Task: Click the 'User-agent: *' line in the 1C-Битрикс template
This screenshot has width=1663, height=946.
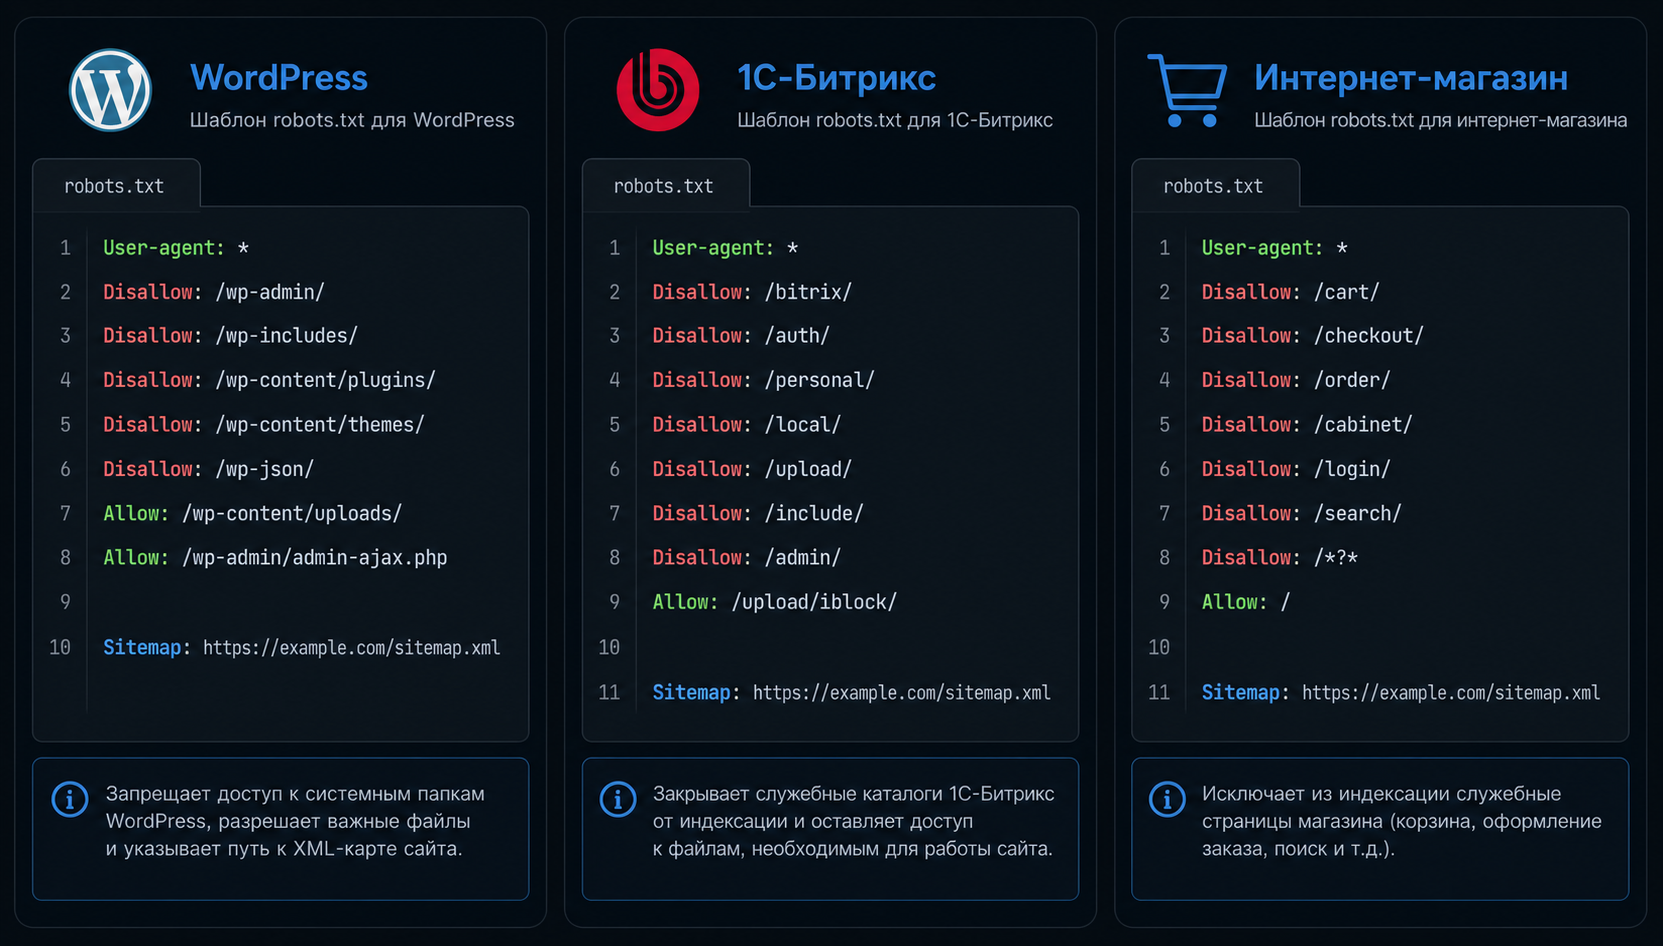Action: pyautogui.click(x=725, y=248)
